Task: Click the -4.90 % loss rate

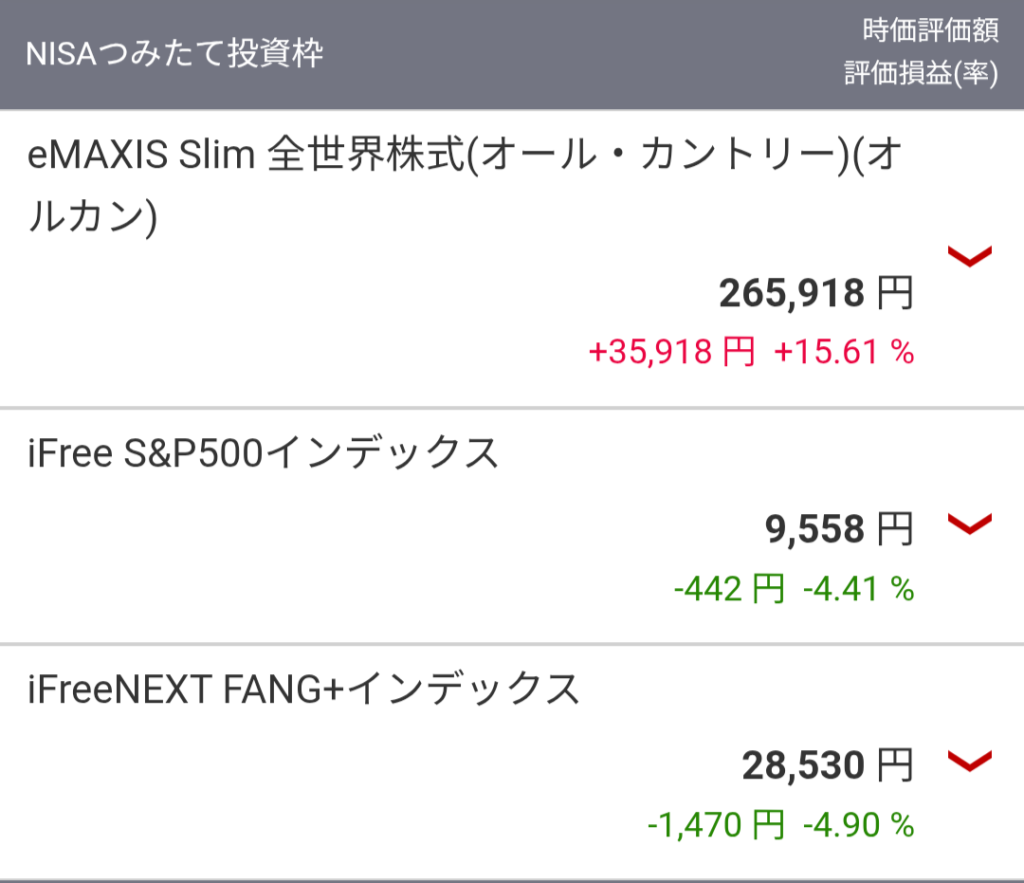Action: (x=858, y=826)
